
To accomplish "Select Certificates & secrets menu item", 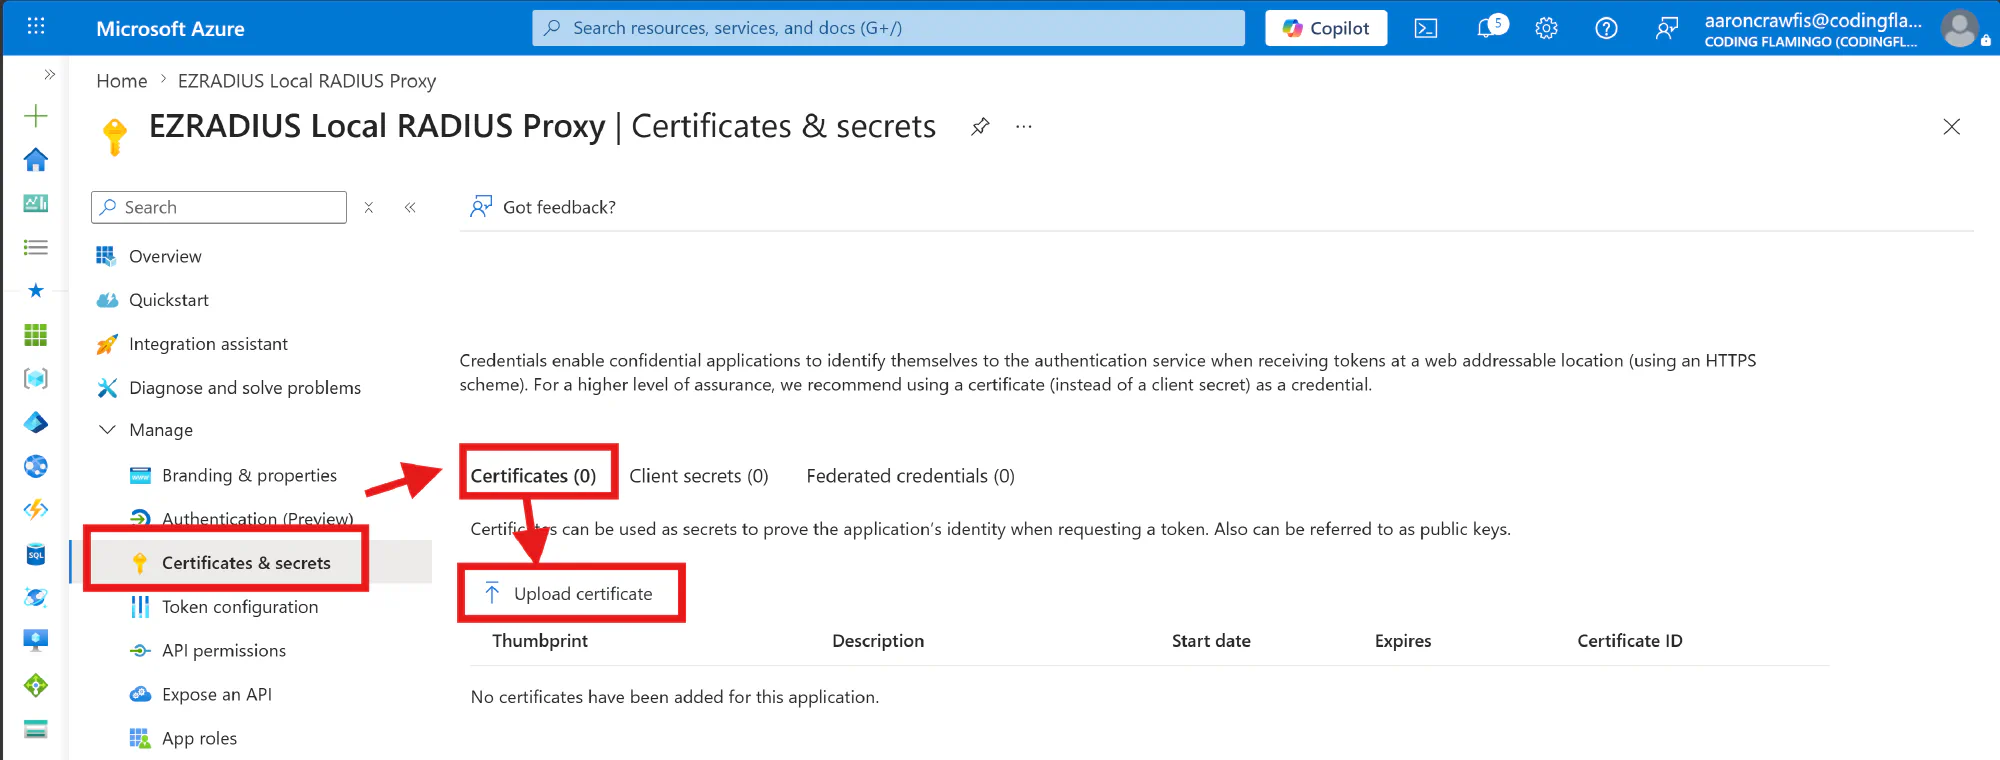I will (x=246, y=563).
